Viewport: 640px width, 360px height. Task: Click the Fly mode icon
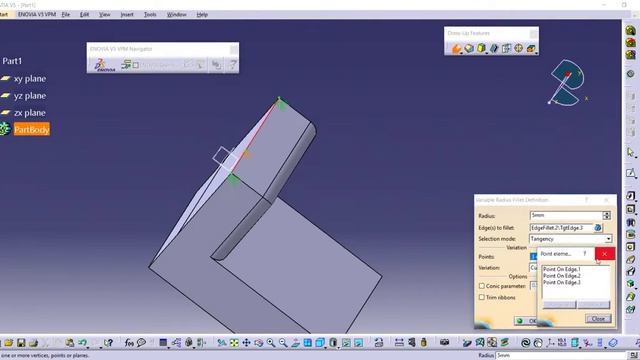click(222, 342)
